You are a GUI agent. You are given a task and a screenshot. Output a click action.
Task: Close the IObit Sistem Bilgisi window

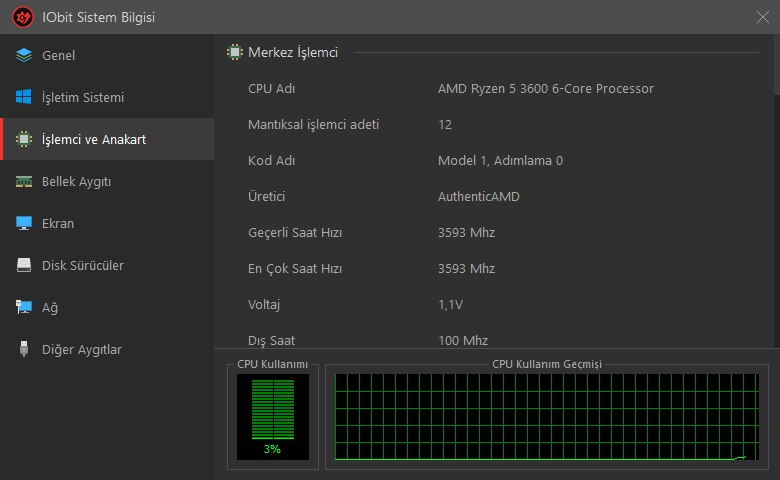point(762,17)
